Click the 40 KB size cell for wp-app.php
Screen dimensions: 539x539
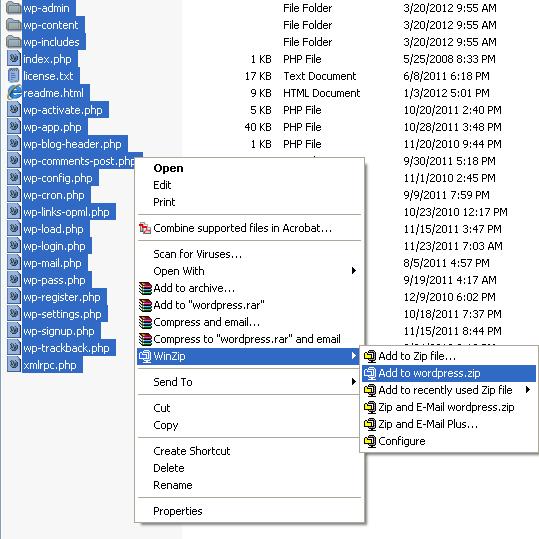[x=258, y=127]
